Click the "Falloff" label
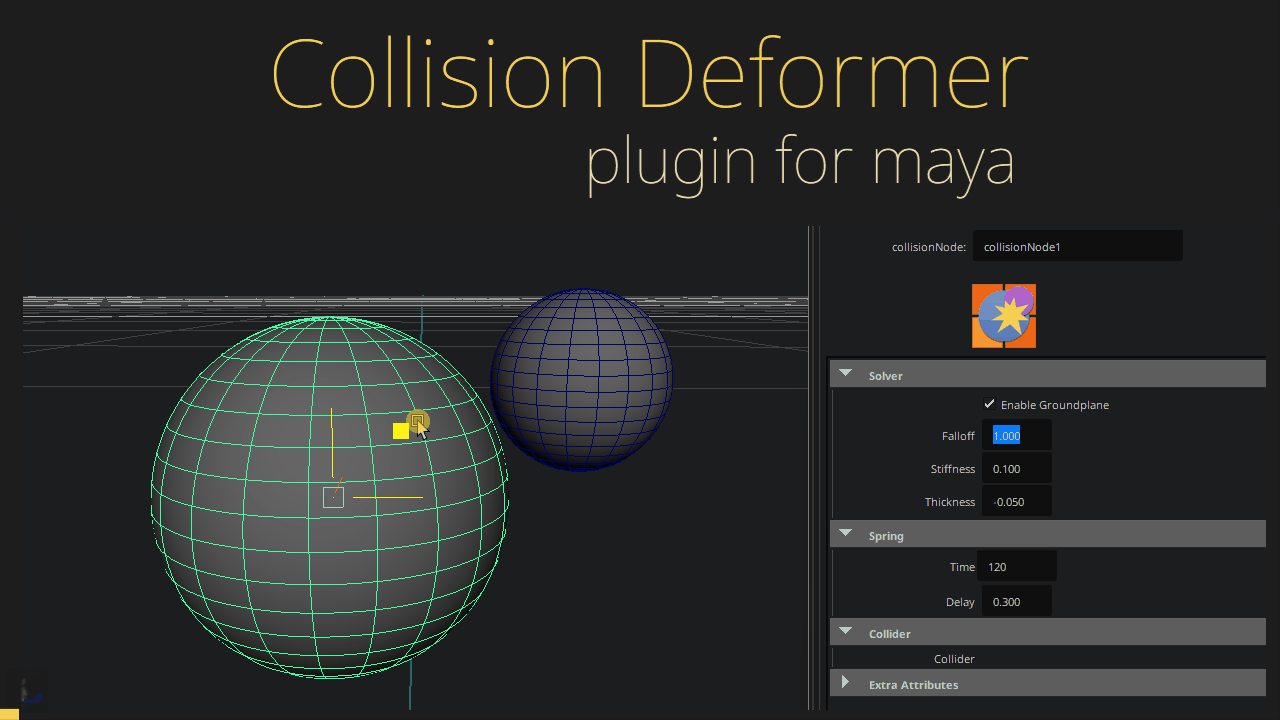This screenshot has width=1280, height=720. pyautogui.click(x=958, y=436)
